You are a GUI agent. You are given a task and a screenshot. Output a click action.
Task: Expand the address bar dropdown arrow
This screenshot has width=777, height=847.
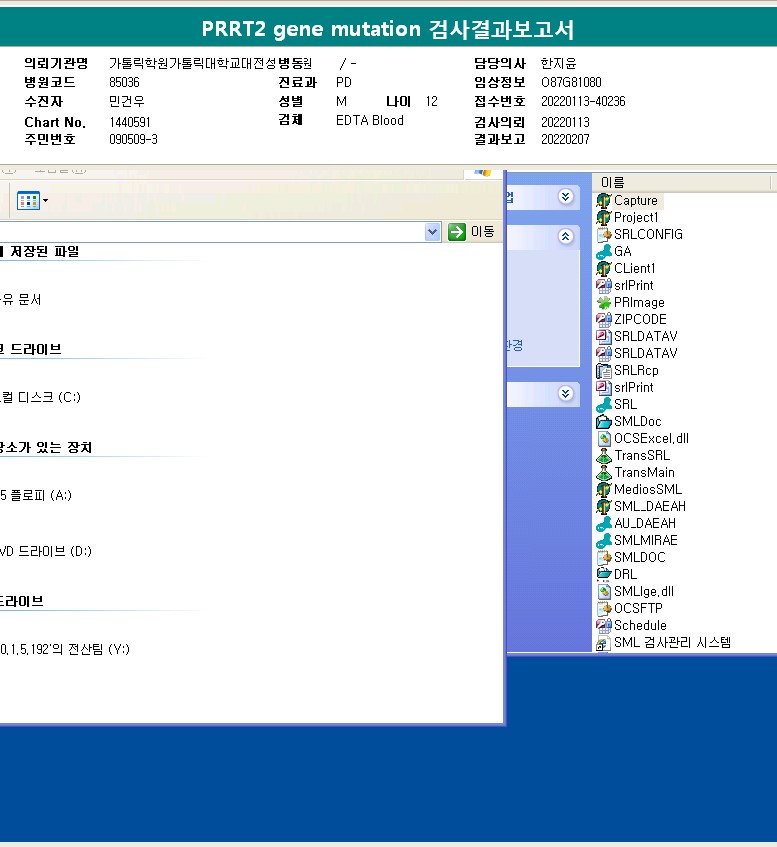[432, 232]
